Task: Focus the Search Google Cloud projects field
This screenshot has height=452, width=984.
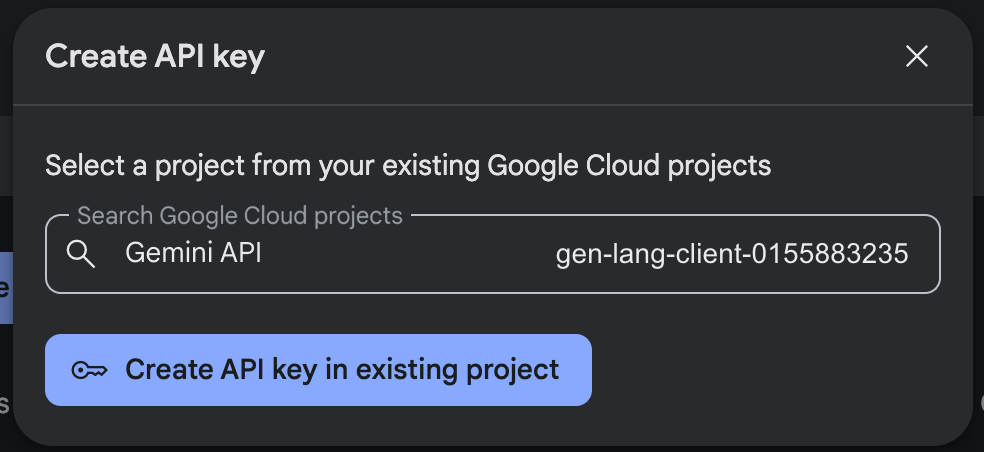Action: [x=493, y=254]
